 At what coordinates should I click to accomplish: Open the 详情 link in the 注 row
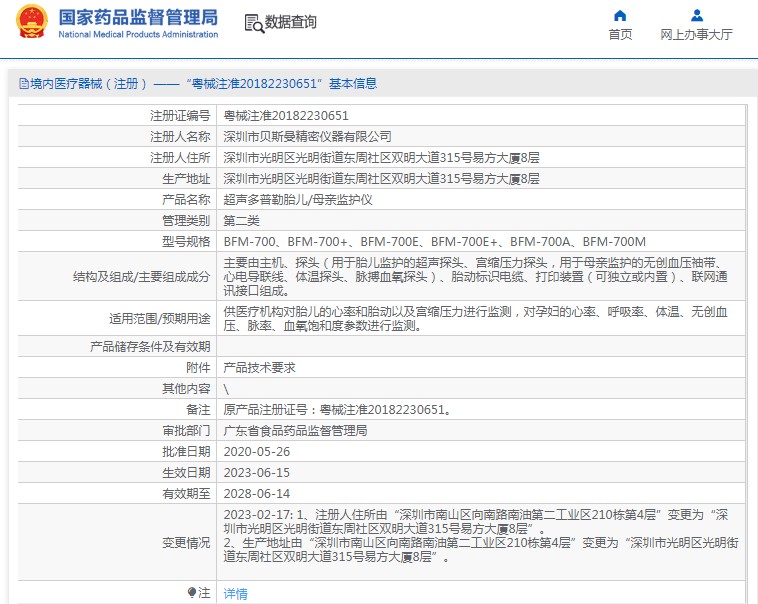click(235, 593)
